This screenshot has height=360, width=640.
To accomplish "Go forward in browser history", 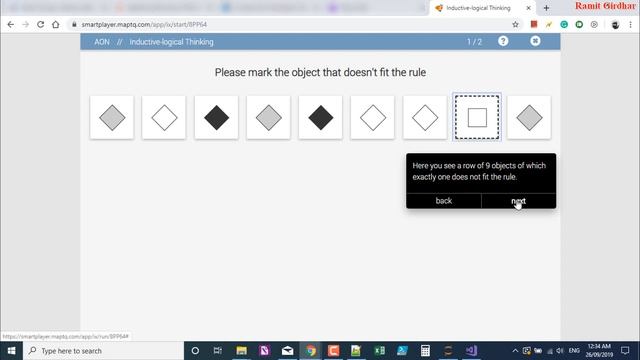I will [x=25, y=24].
